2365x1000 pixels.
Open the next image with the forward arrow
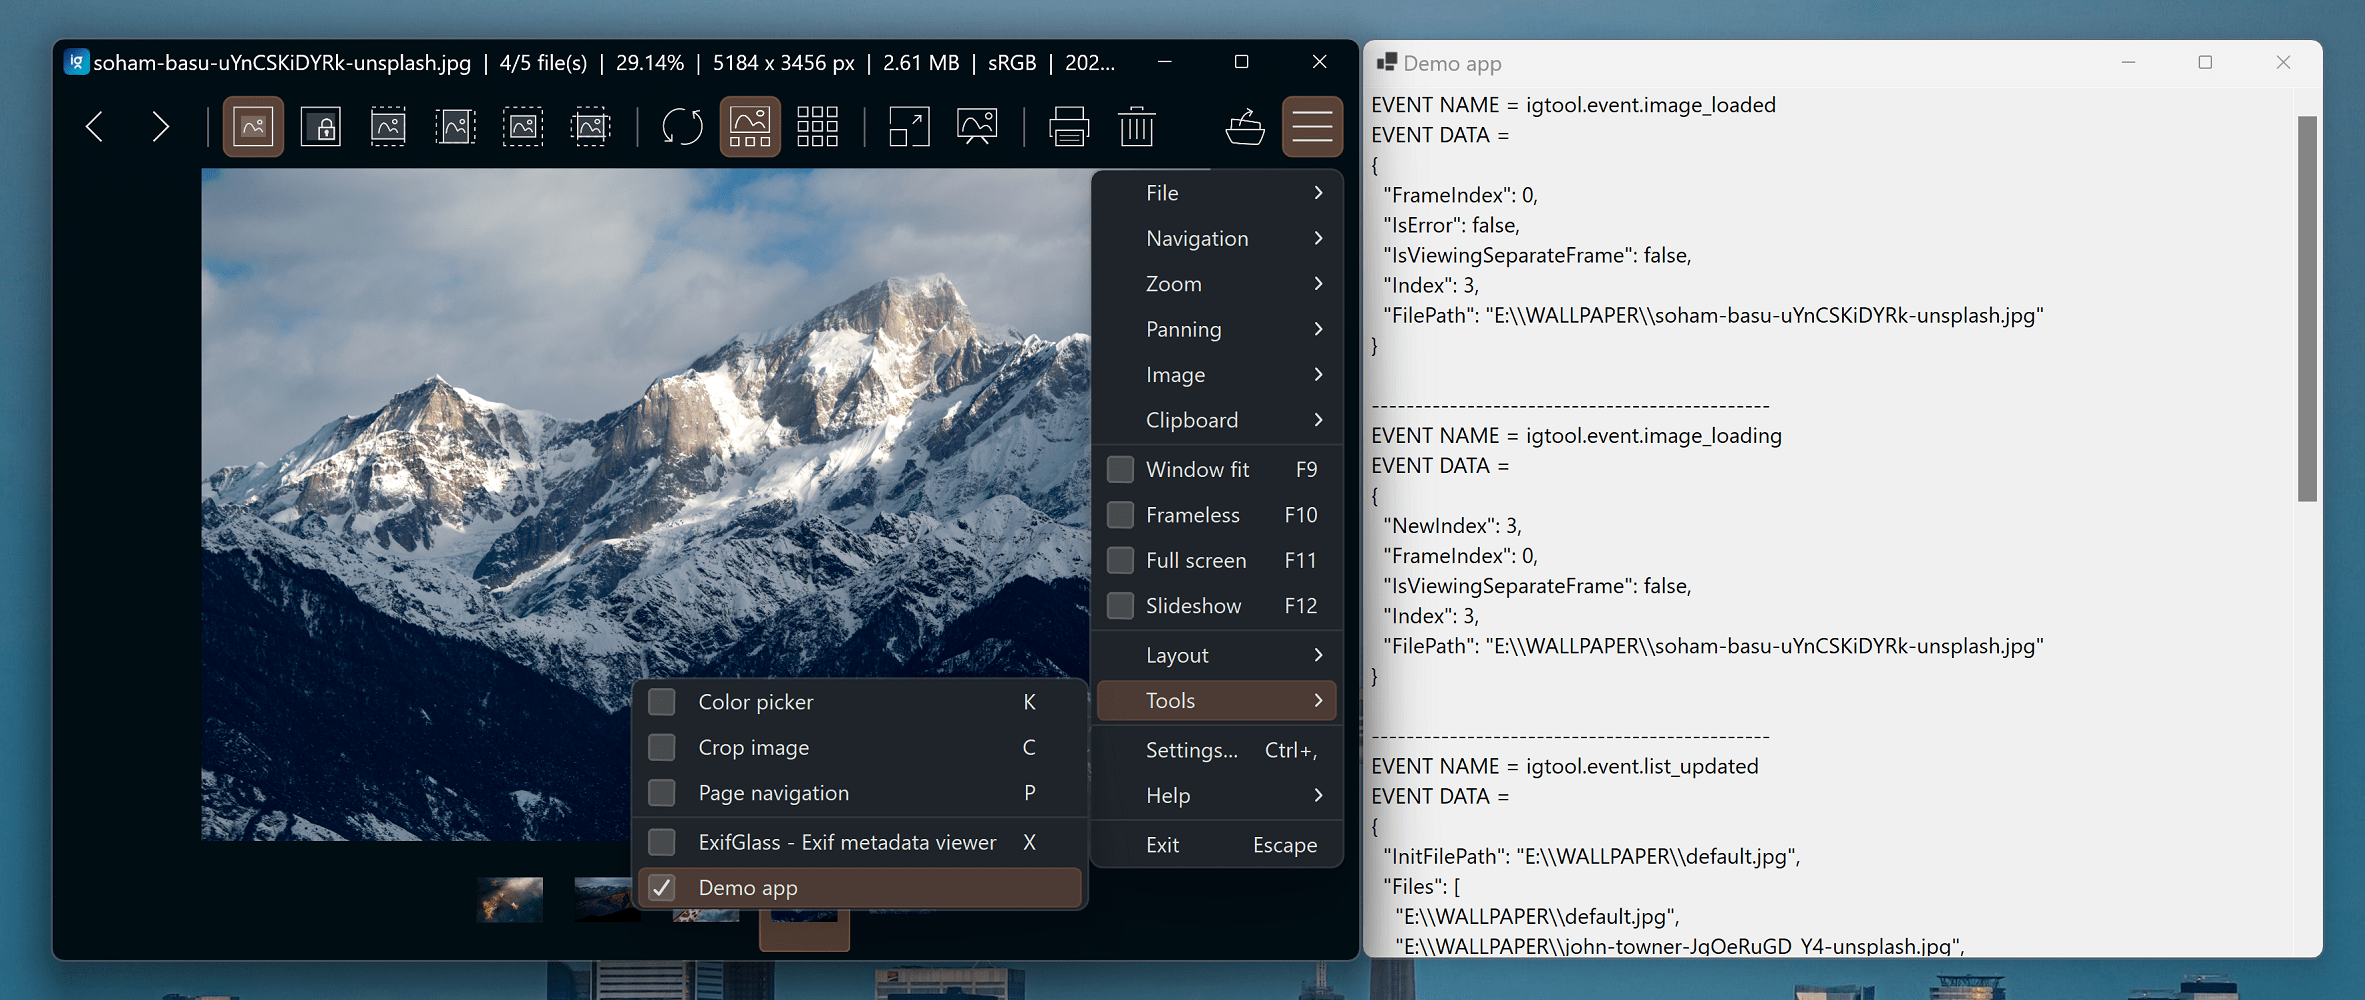click(160, 127)
